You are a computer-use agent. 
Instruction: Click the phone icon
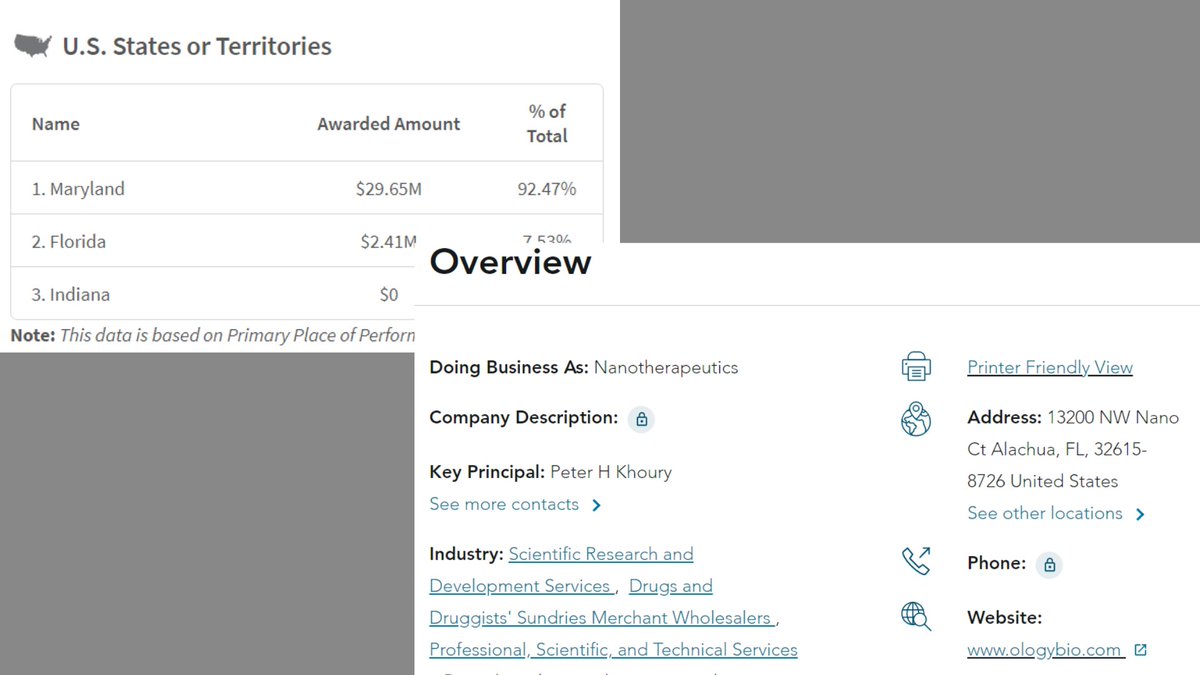915,562
